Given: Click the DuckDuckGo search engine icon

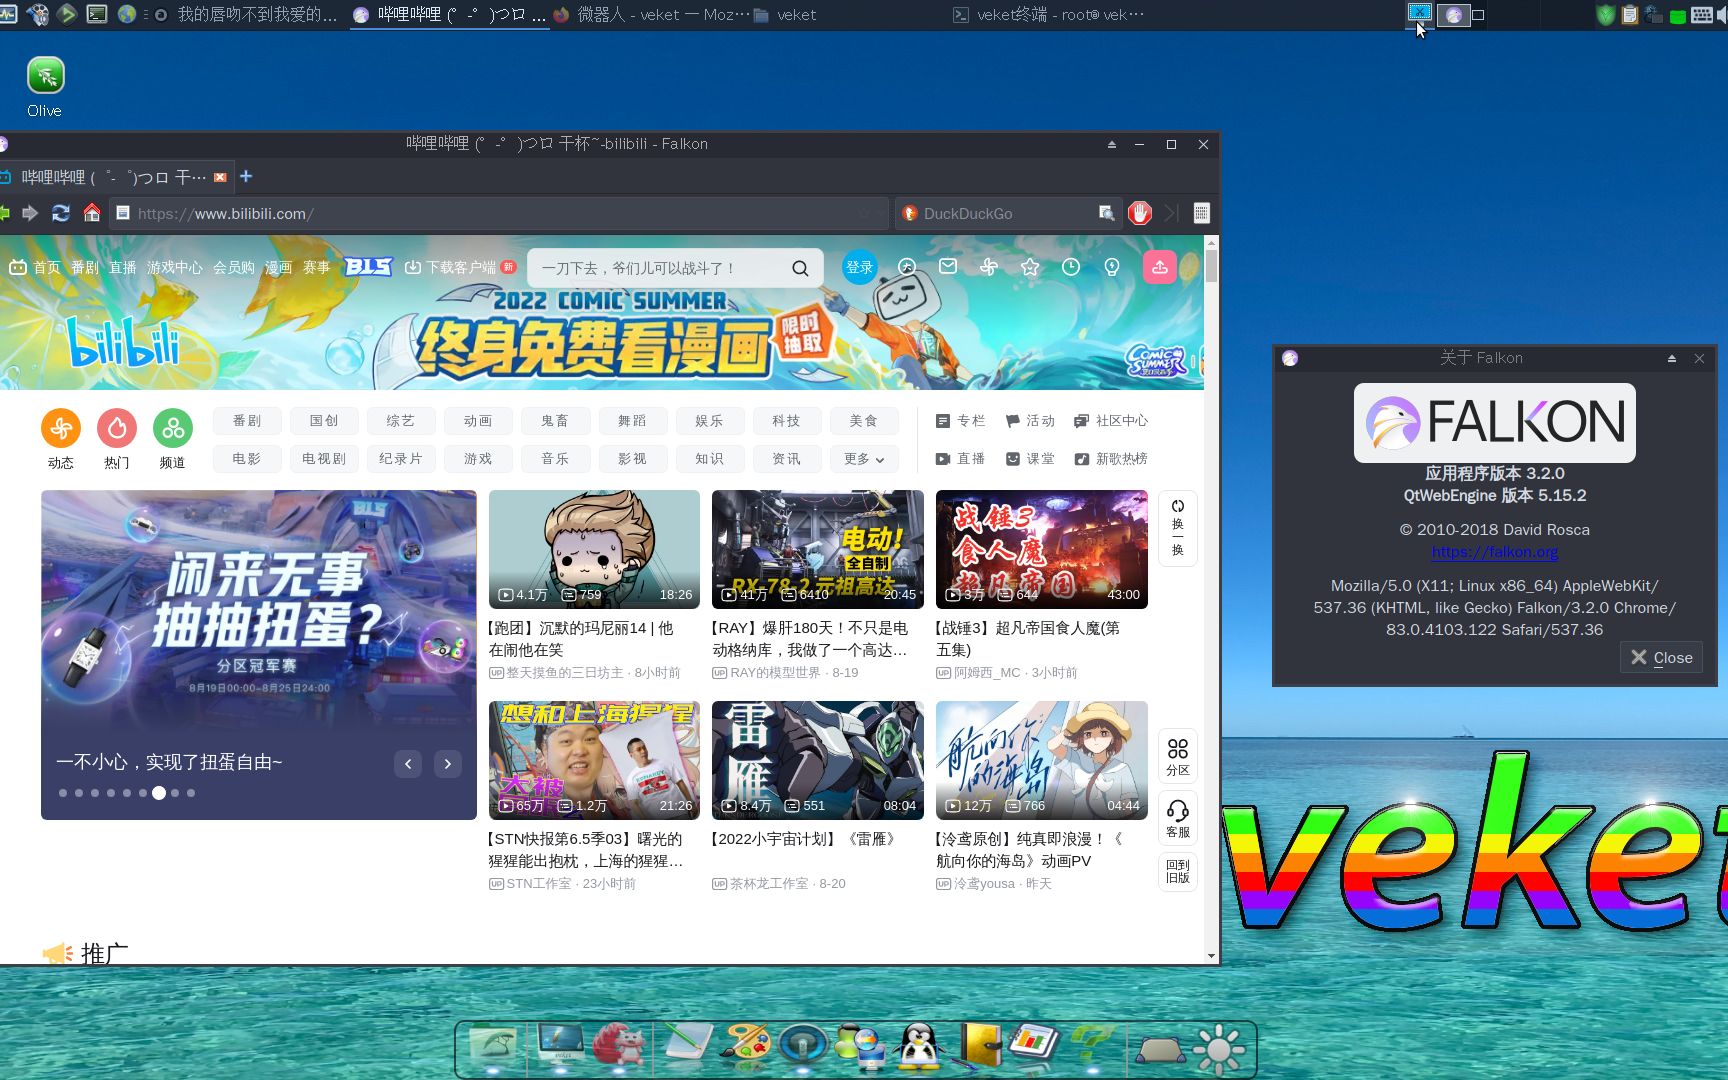Looking at the screenshot, I should point(910,213).
